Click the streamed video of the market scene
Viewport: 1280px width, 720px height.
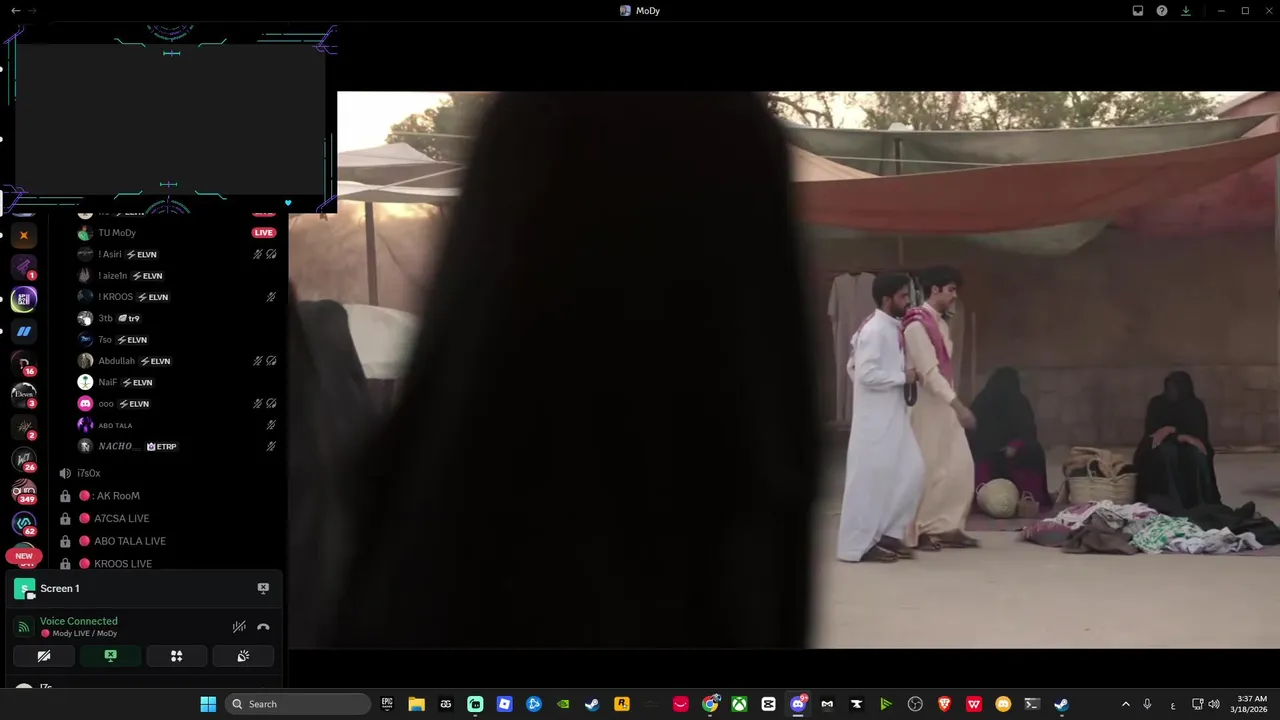784,370
